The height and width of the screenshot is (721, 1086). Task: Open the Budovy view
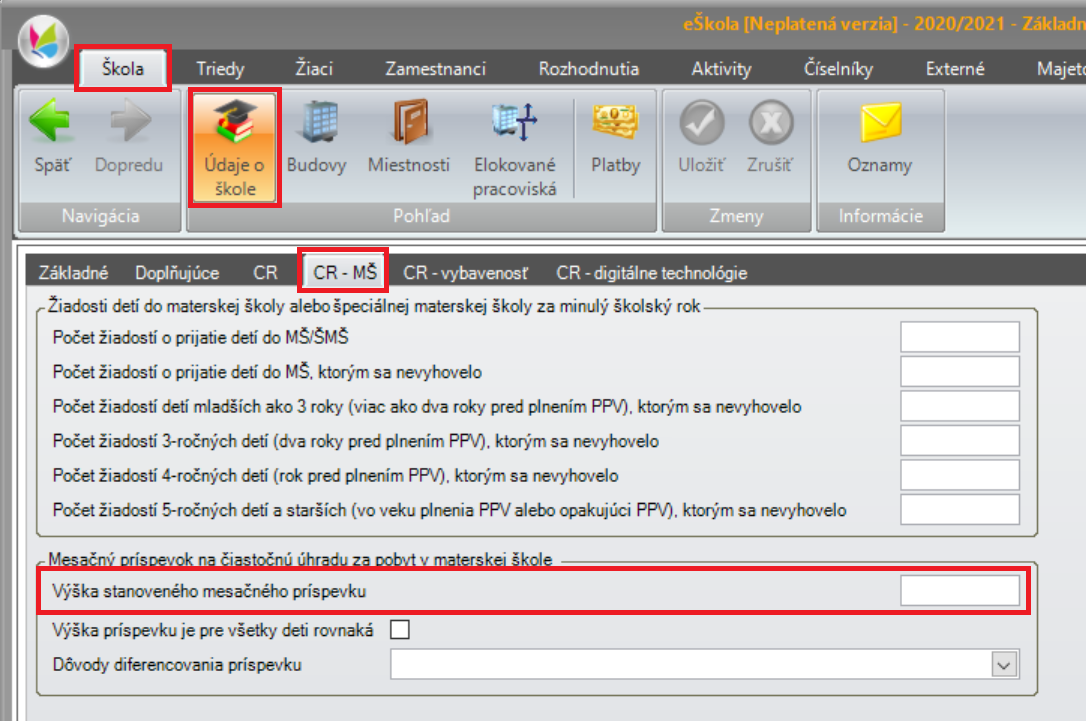317,136
